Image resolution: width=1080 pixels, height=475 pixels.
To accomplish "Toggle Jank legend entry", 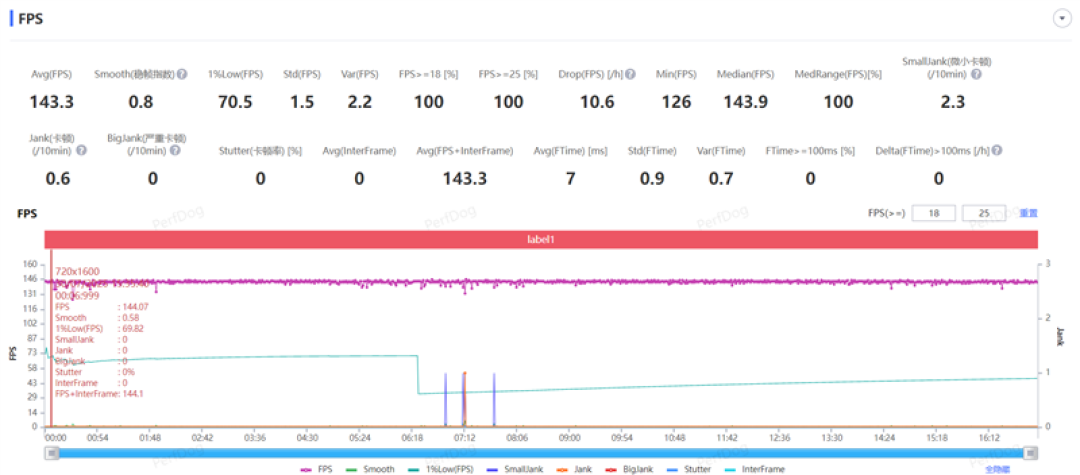I will click(572, 469).
